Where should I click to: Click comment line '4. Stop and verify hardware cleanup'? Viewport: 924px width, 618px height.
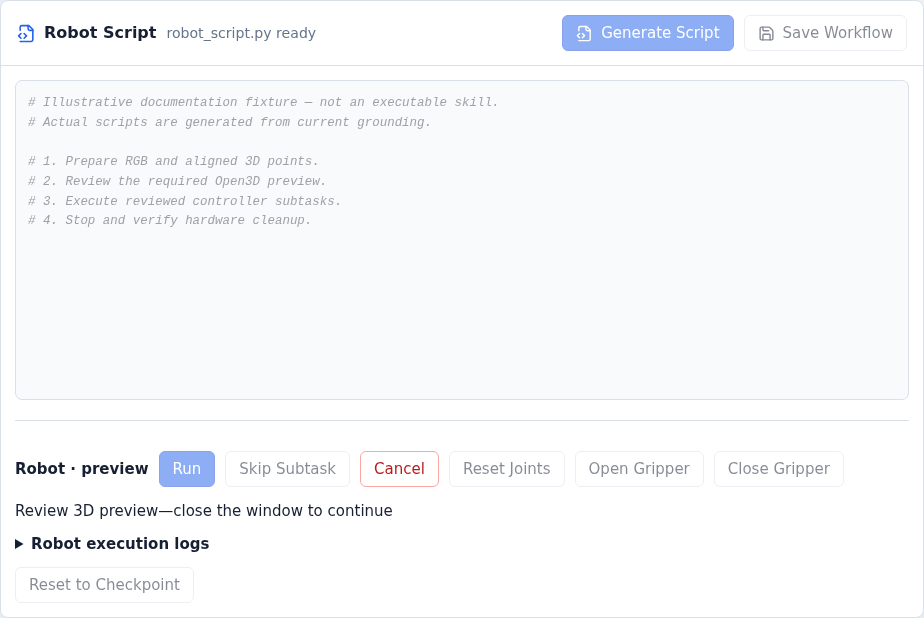click(x=170, y=220)
